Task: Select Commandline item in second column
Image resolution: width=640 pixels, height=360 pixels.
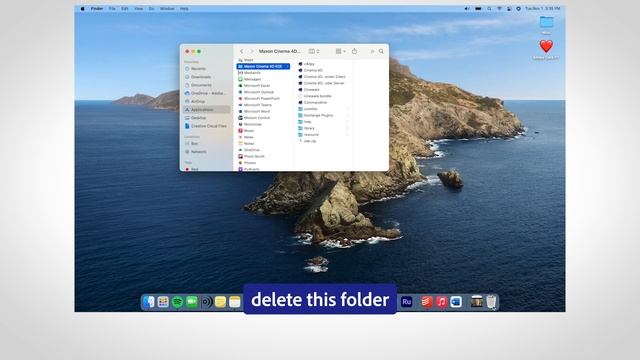Action: point(315,102)
